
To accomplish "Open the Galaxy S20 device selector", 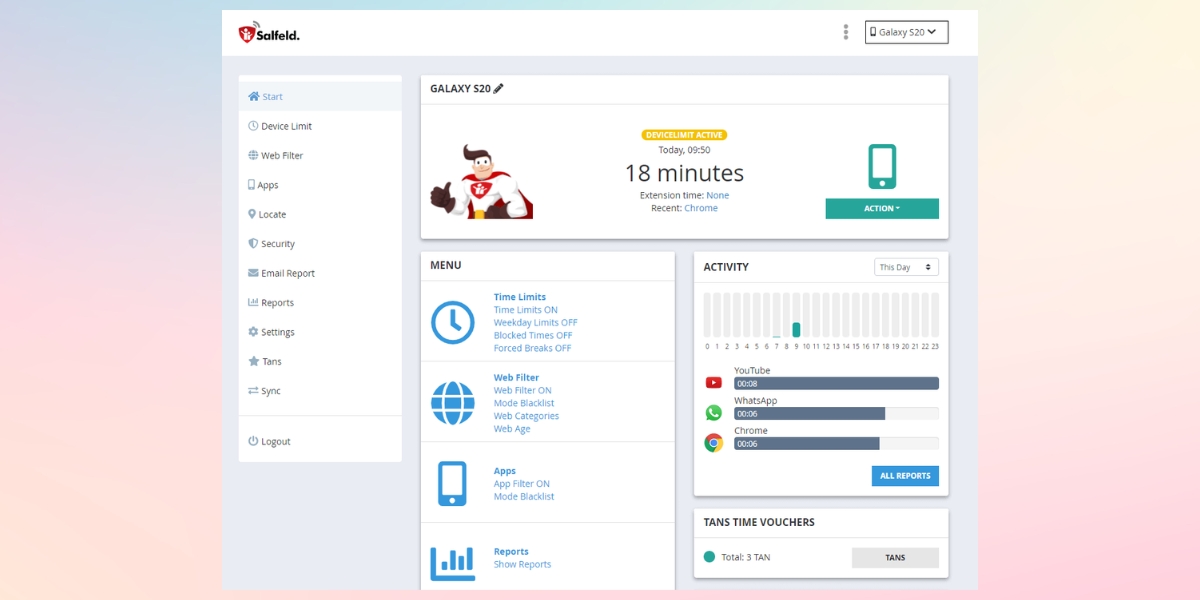I will tap(906, 31).
